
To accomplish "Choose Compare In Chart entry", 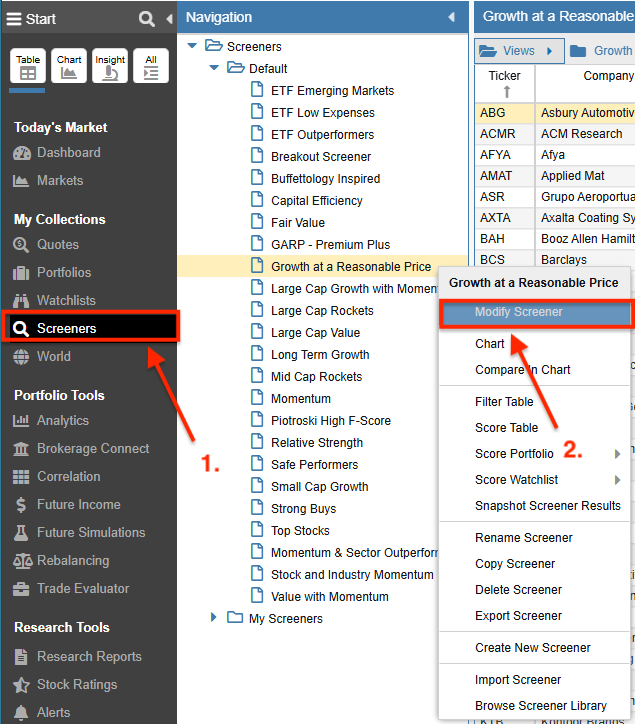I will (522, 370).
